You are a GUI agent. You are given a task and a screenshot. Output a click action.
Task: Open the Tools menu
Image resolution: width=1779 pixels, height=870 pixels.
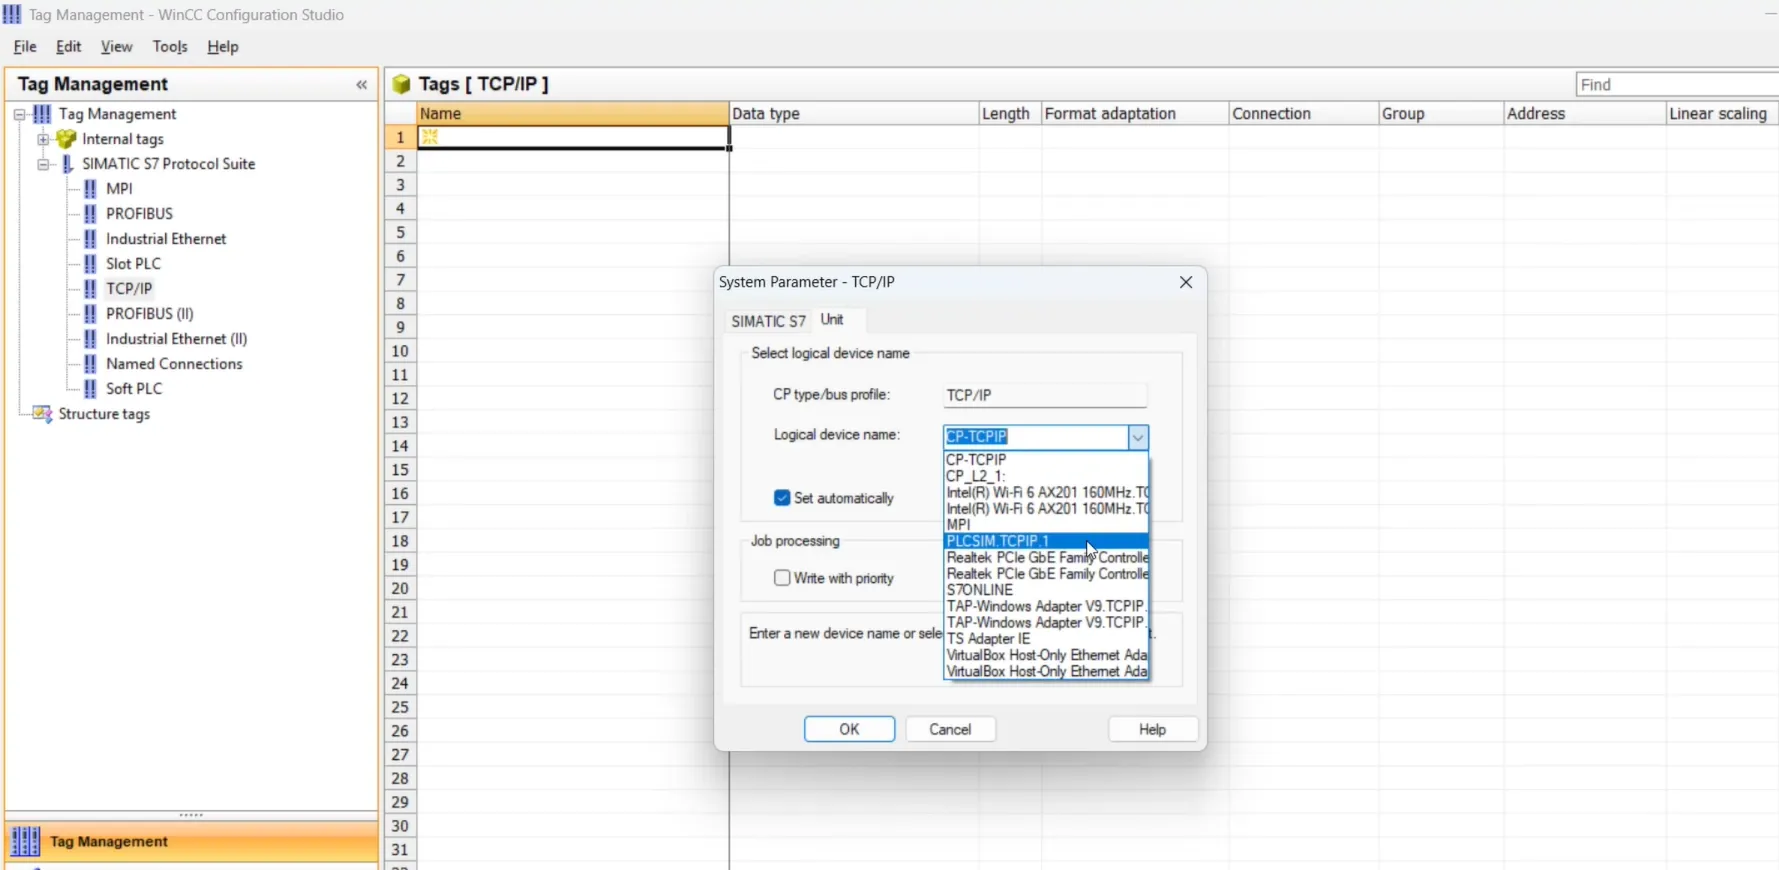click(x=170, y=47)
